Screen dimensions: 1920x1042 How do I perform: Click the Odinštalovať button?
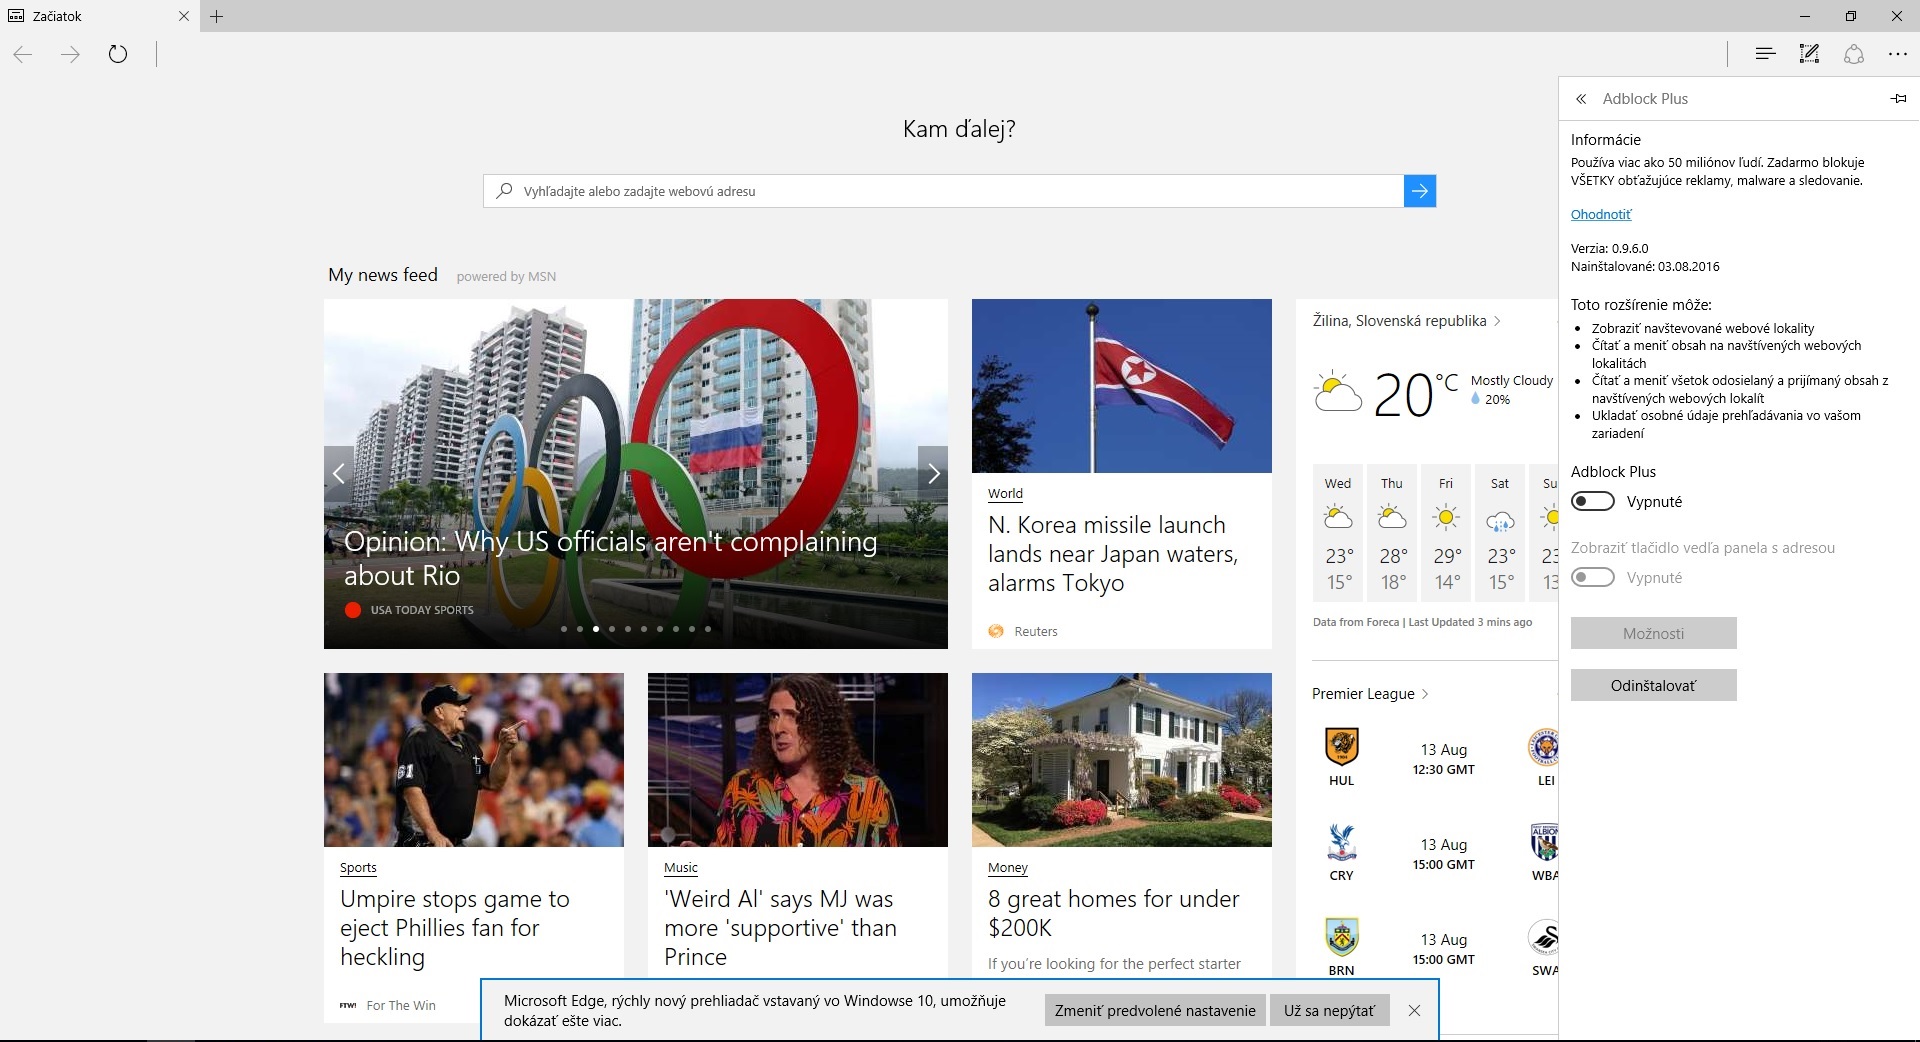pyautogui.click(x=1654, y=685)
